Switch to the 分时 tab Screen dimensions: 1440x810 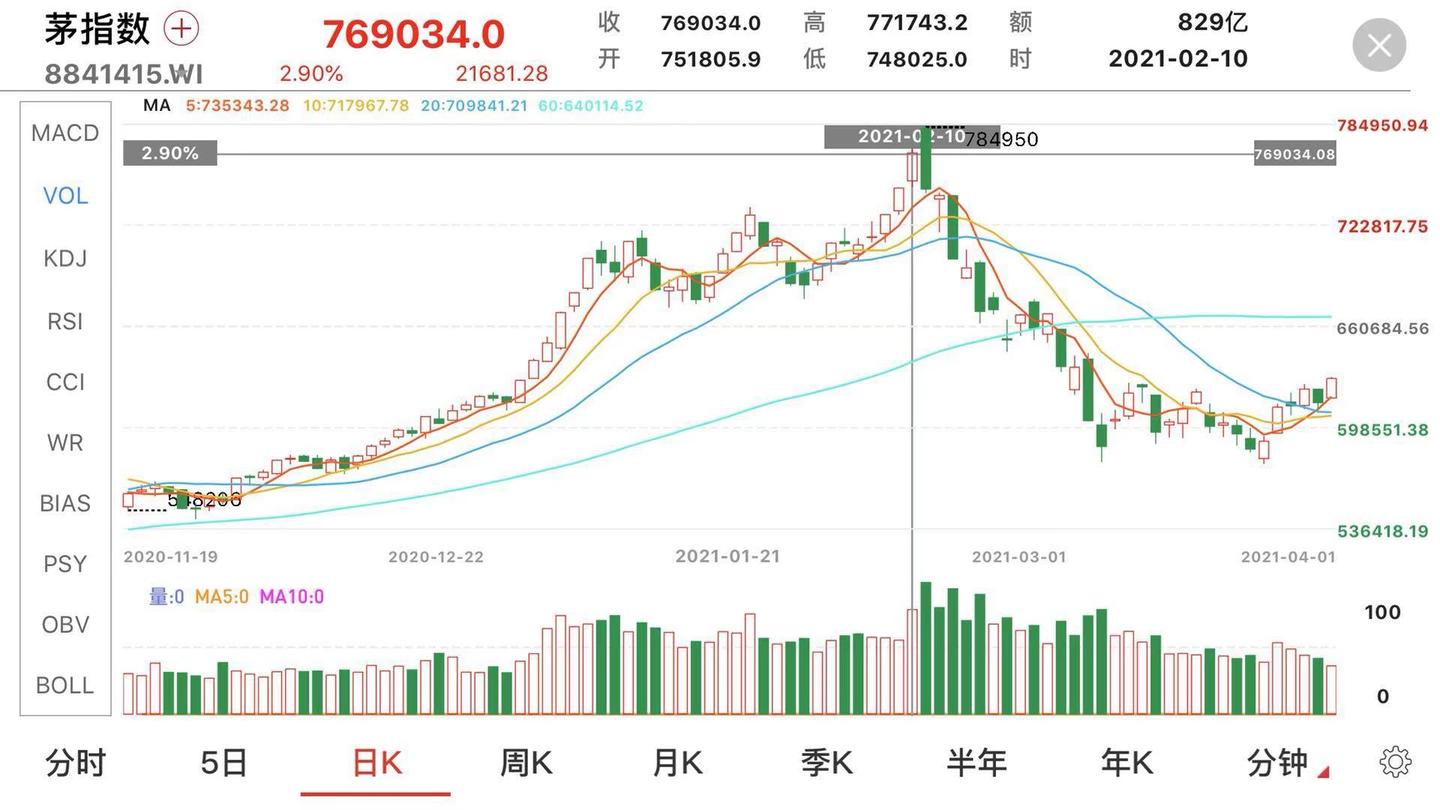click(x=75, y=763)
